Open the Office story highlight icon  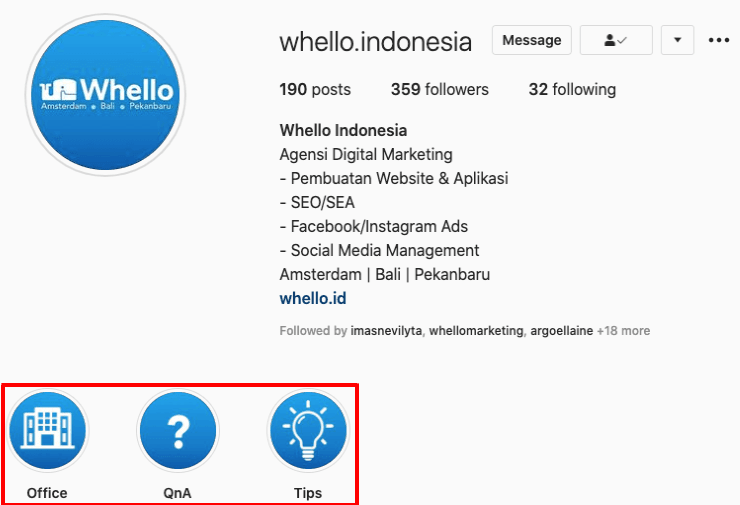tap(47, 430)
